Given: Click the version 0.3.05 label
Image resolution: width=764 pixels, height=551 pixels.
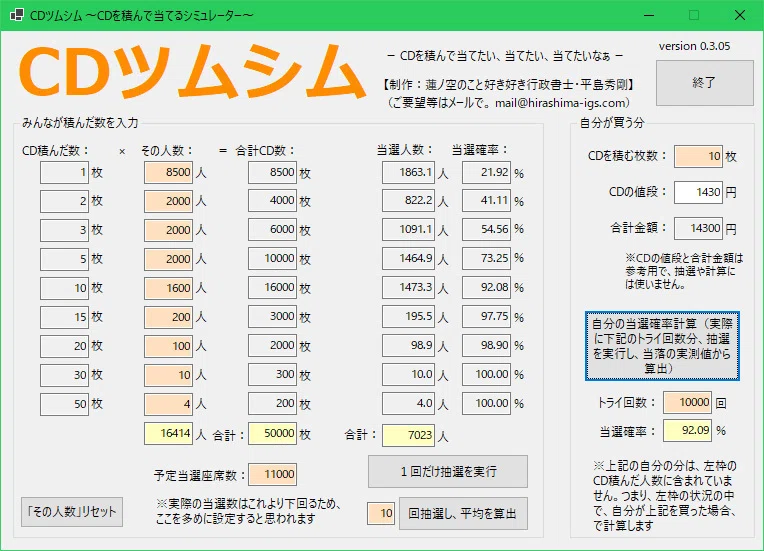Looking at the screenshot, I should (x=694, y=46).
